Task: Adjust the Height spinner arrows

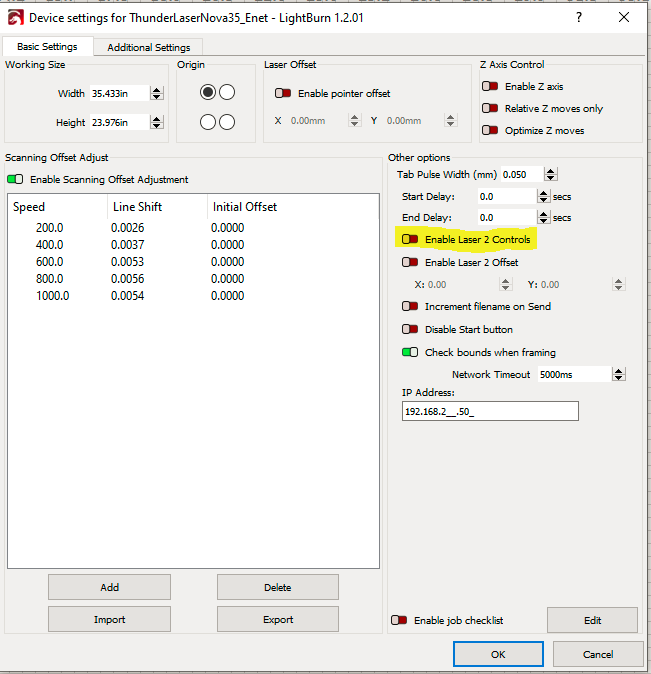Action: click(157, 123)
